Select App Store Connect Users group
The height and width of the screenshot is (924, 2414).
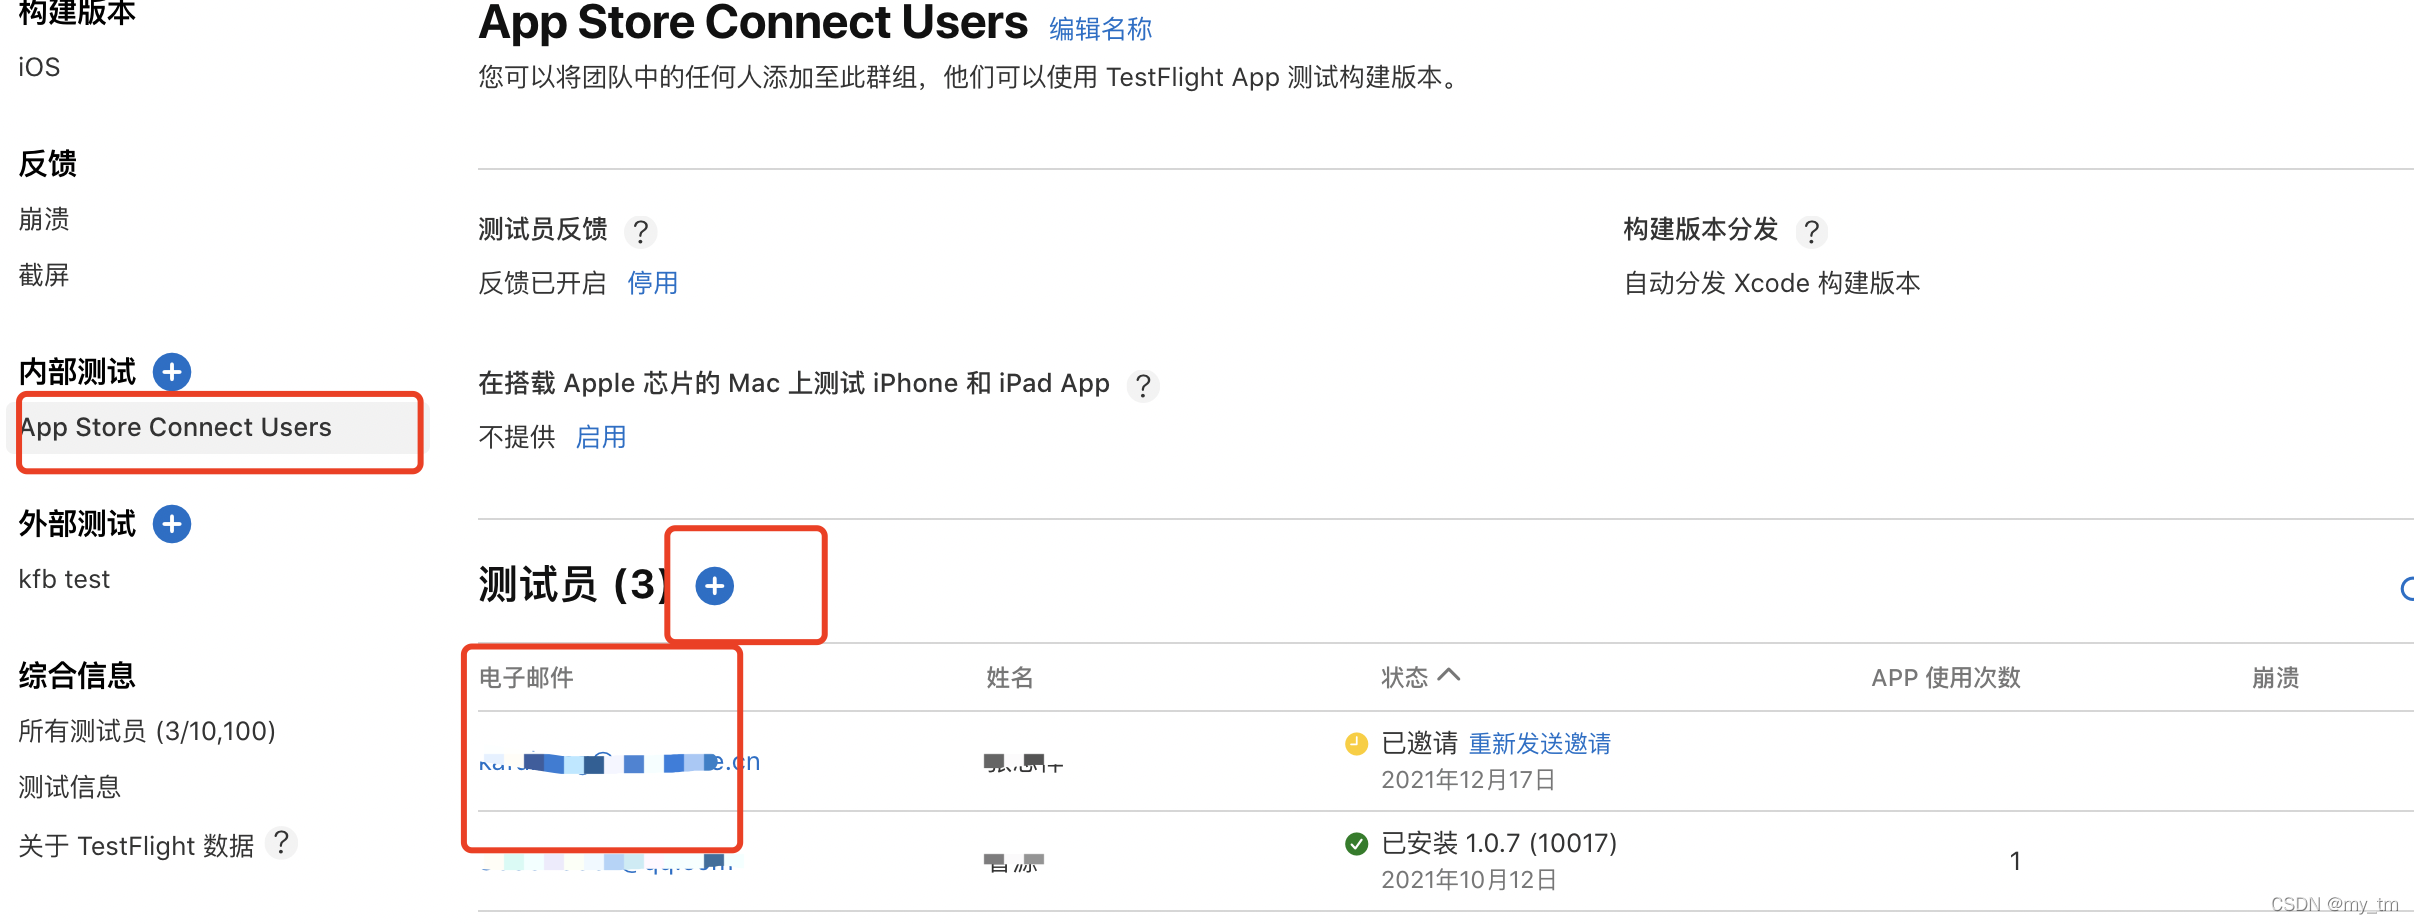(x=218, y=428)
